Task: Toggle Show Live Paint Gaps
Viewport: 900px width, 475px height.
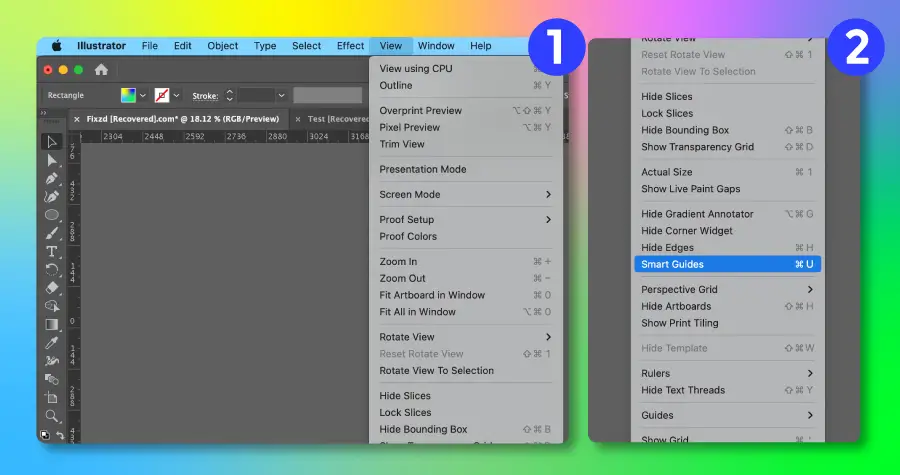Action: 727,189
